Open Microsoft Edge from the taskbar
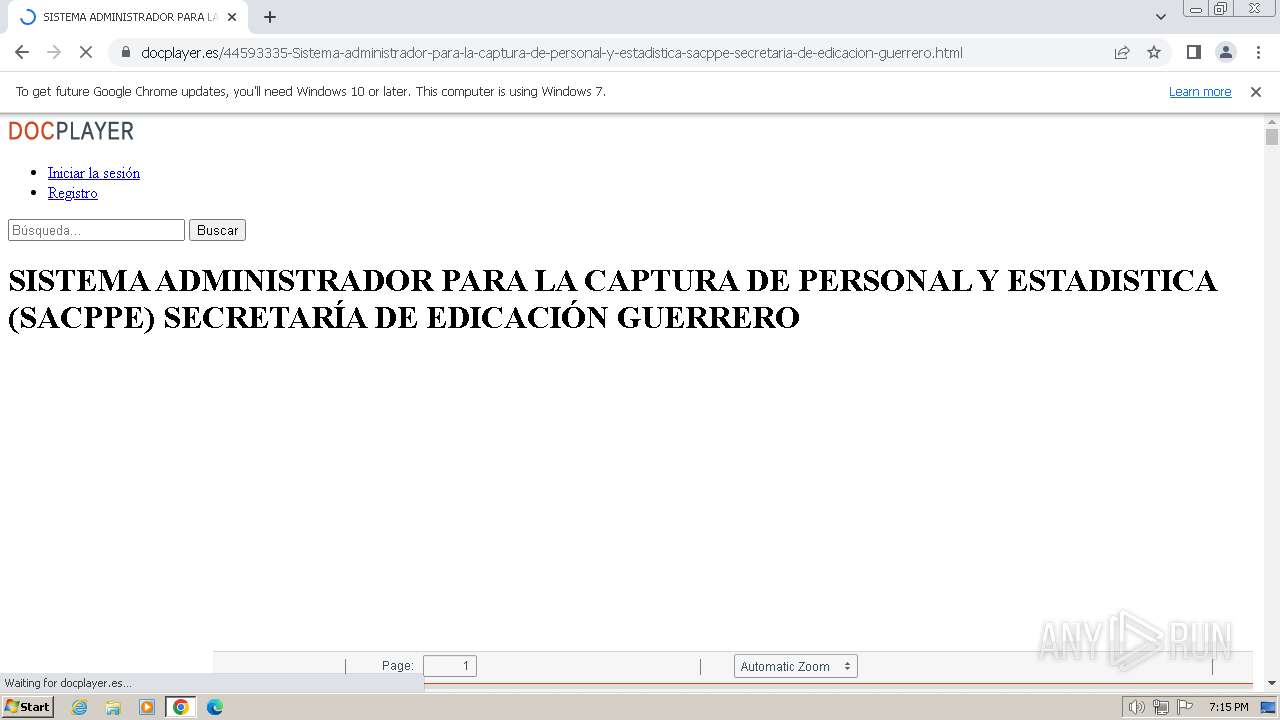This screenshot has height=720, width=1280. 215,707
